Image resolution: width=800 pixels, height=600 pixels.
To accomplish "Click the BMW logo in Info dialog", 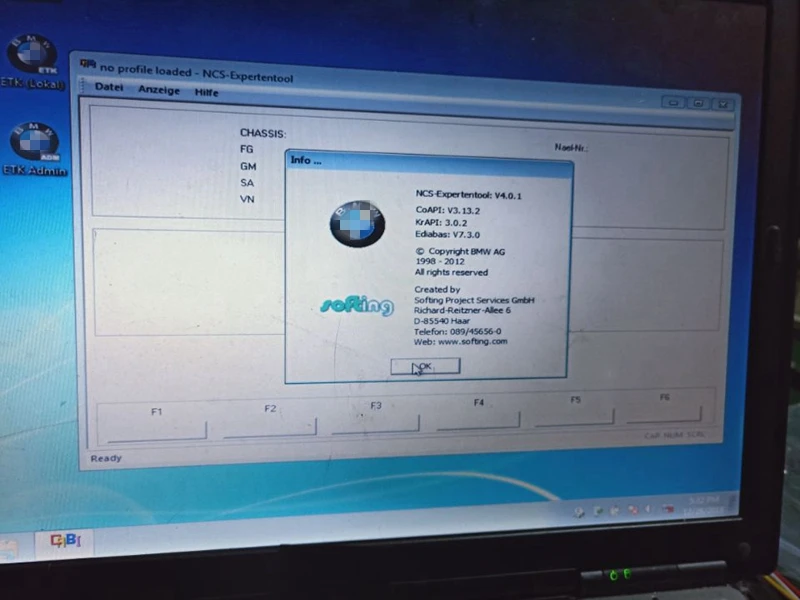I will tap(357, 223).
